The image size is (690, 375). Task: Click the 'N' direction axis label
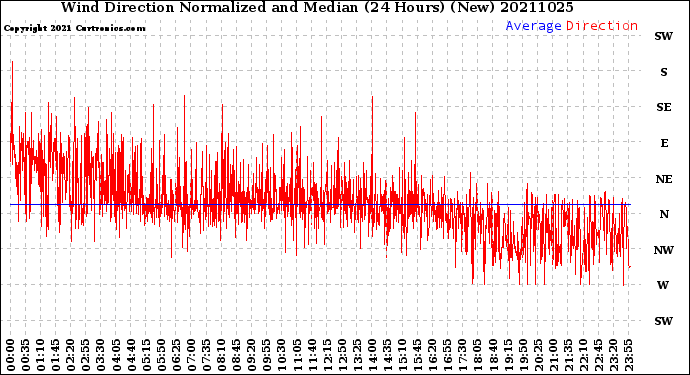coord(664,214)
